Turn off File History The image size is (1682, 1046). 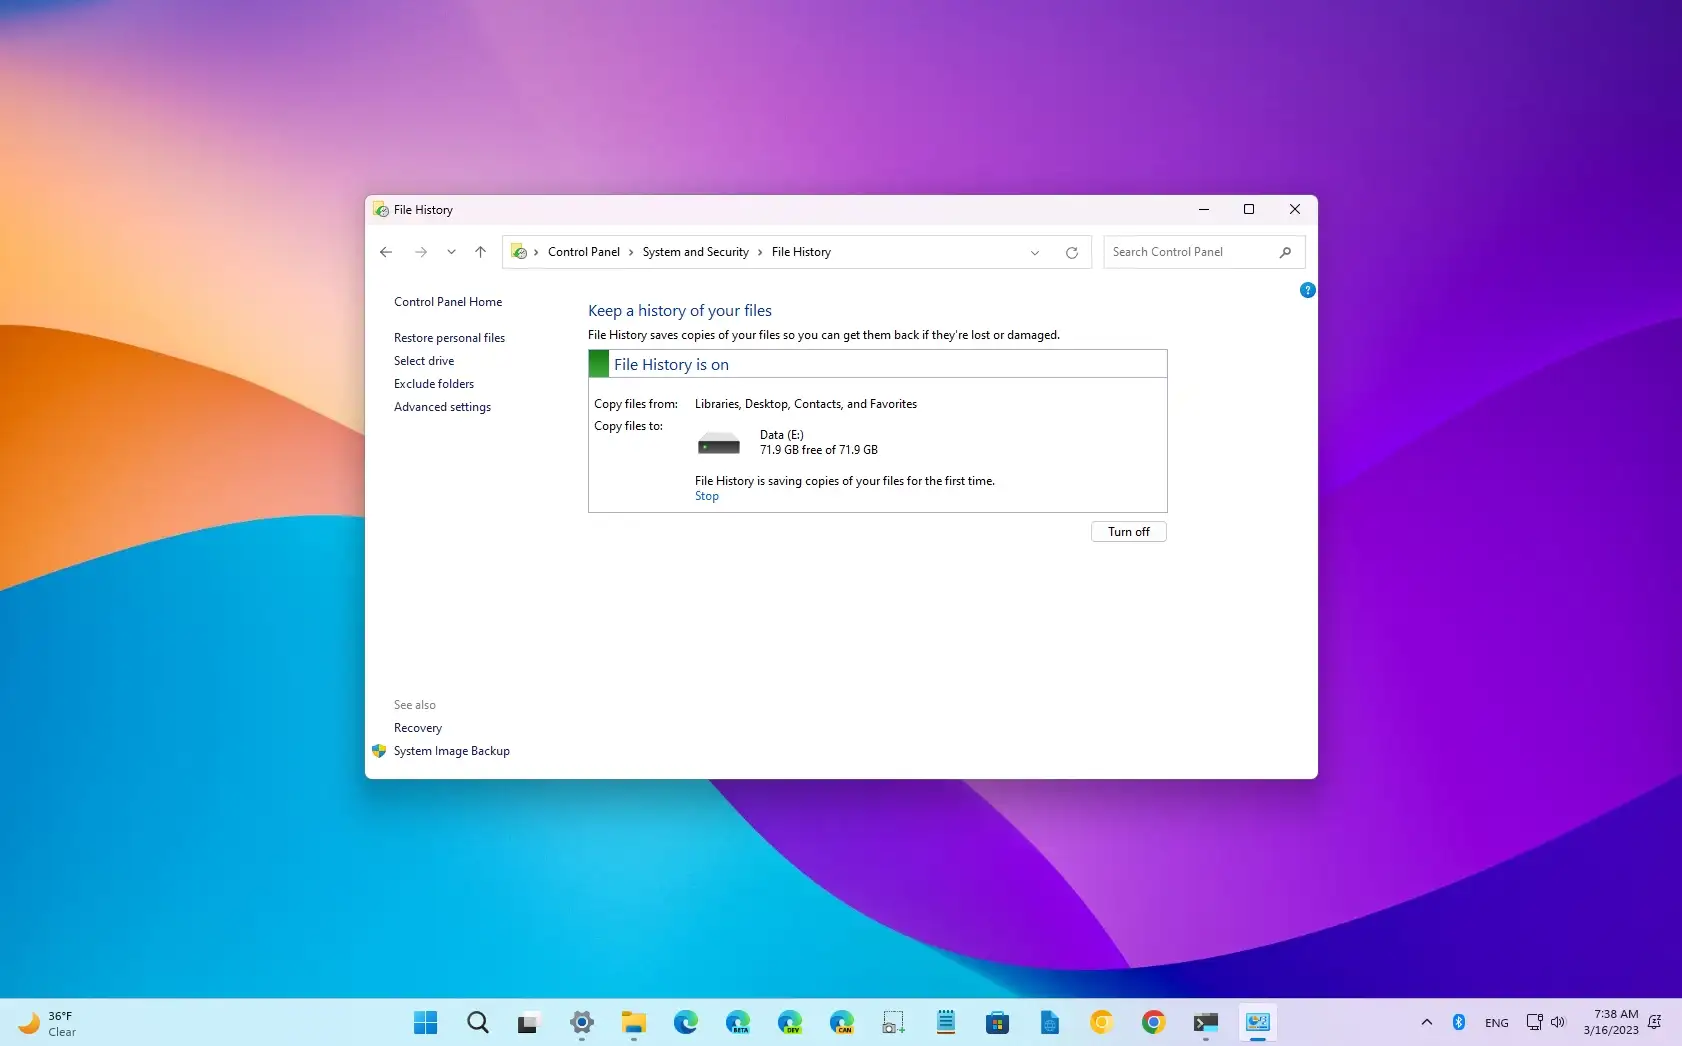pos(1128,531)
